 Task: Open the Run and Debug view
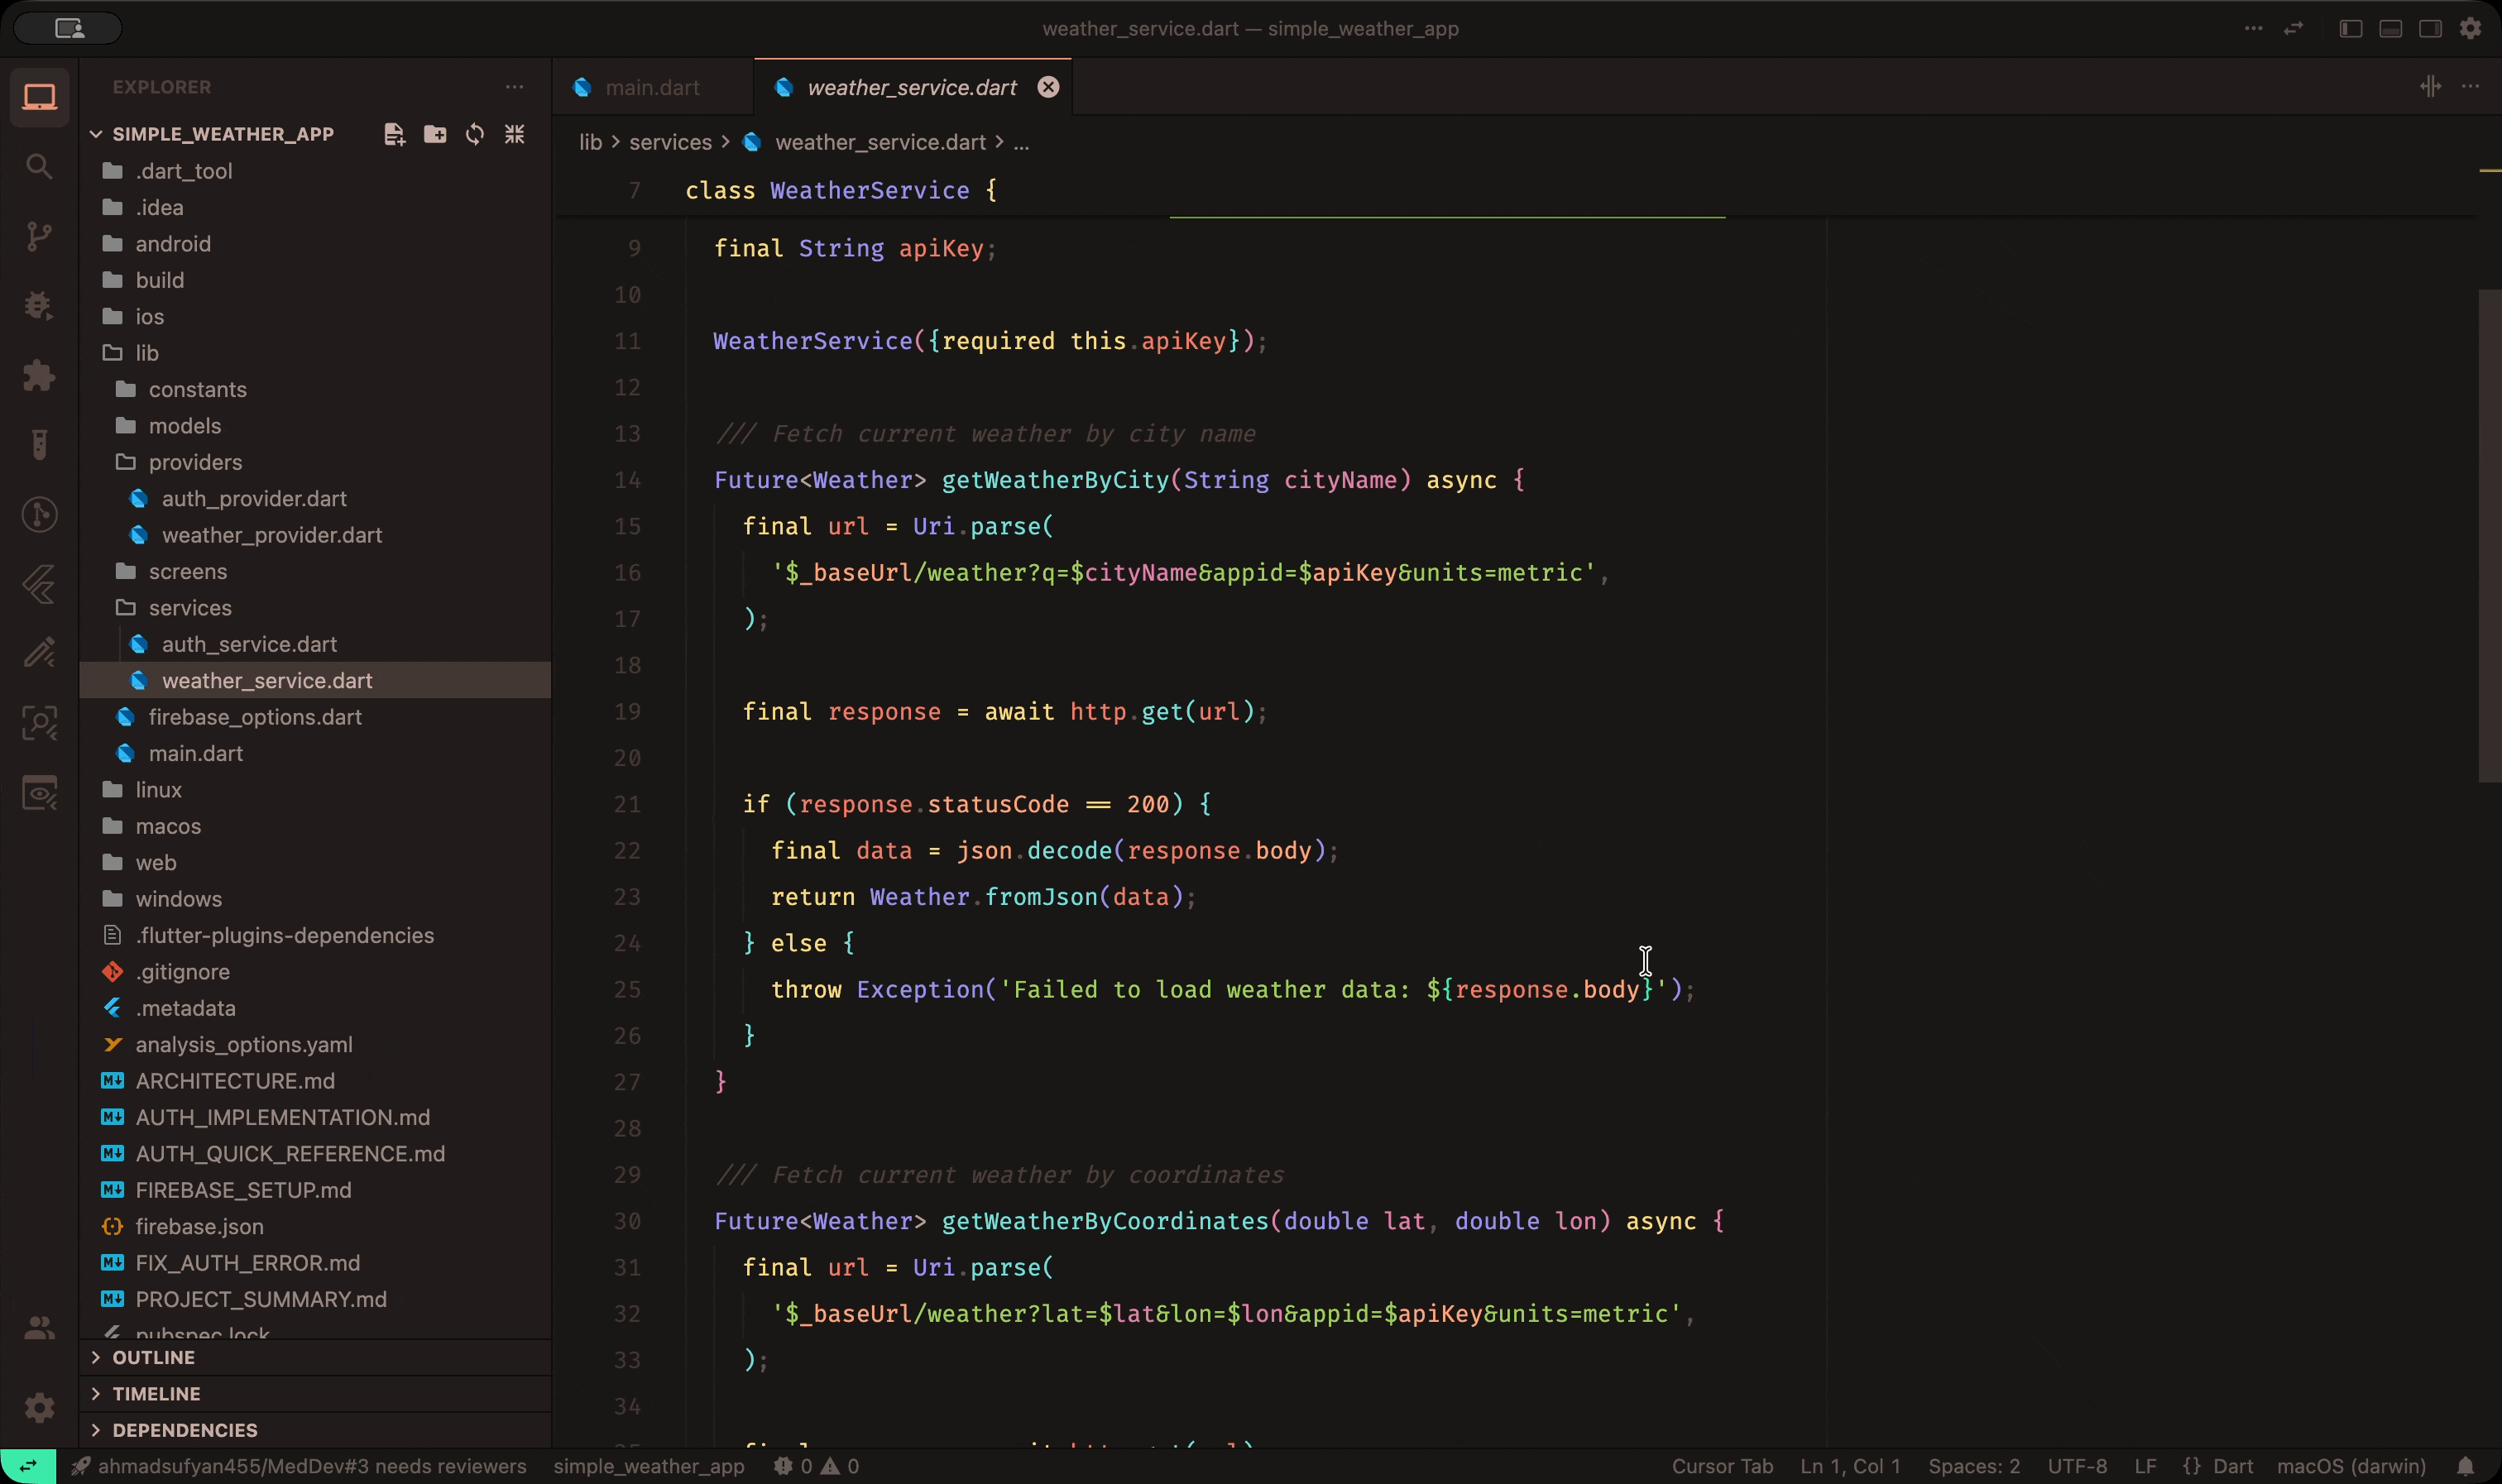pos(40,305)
